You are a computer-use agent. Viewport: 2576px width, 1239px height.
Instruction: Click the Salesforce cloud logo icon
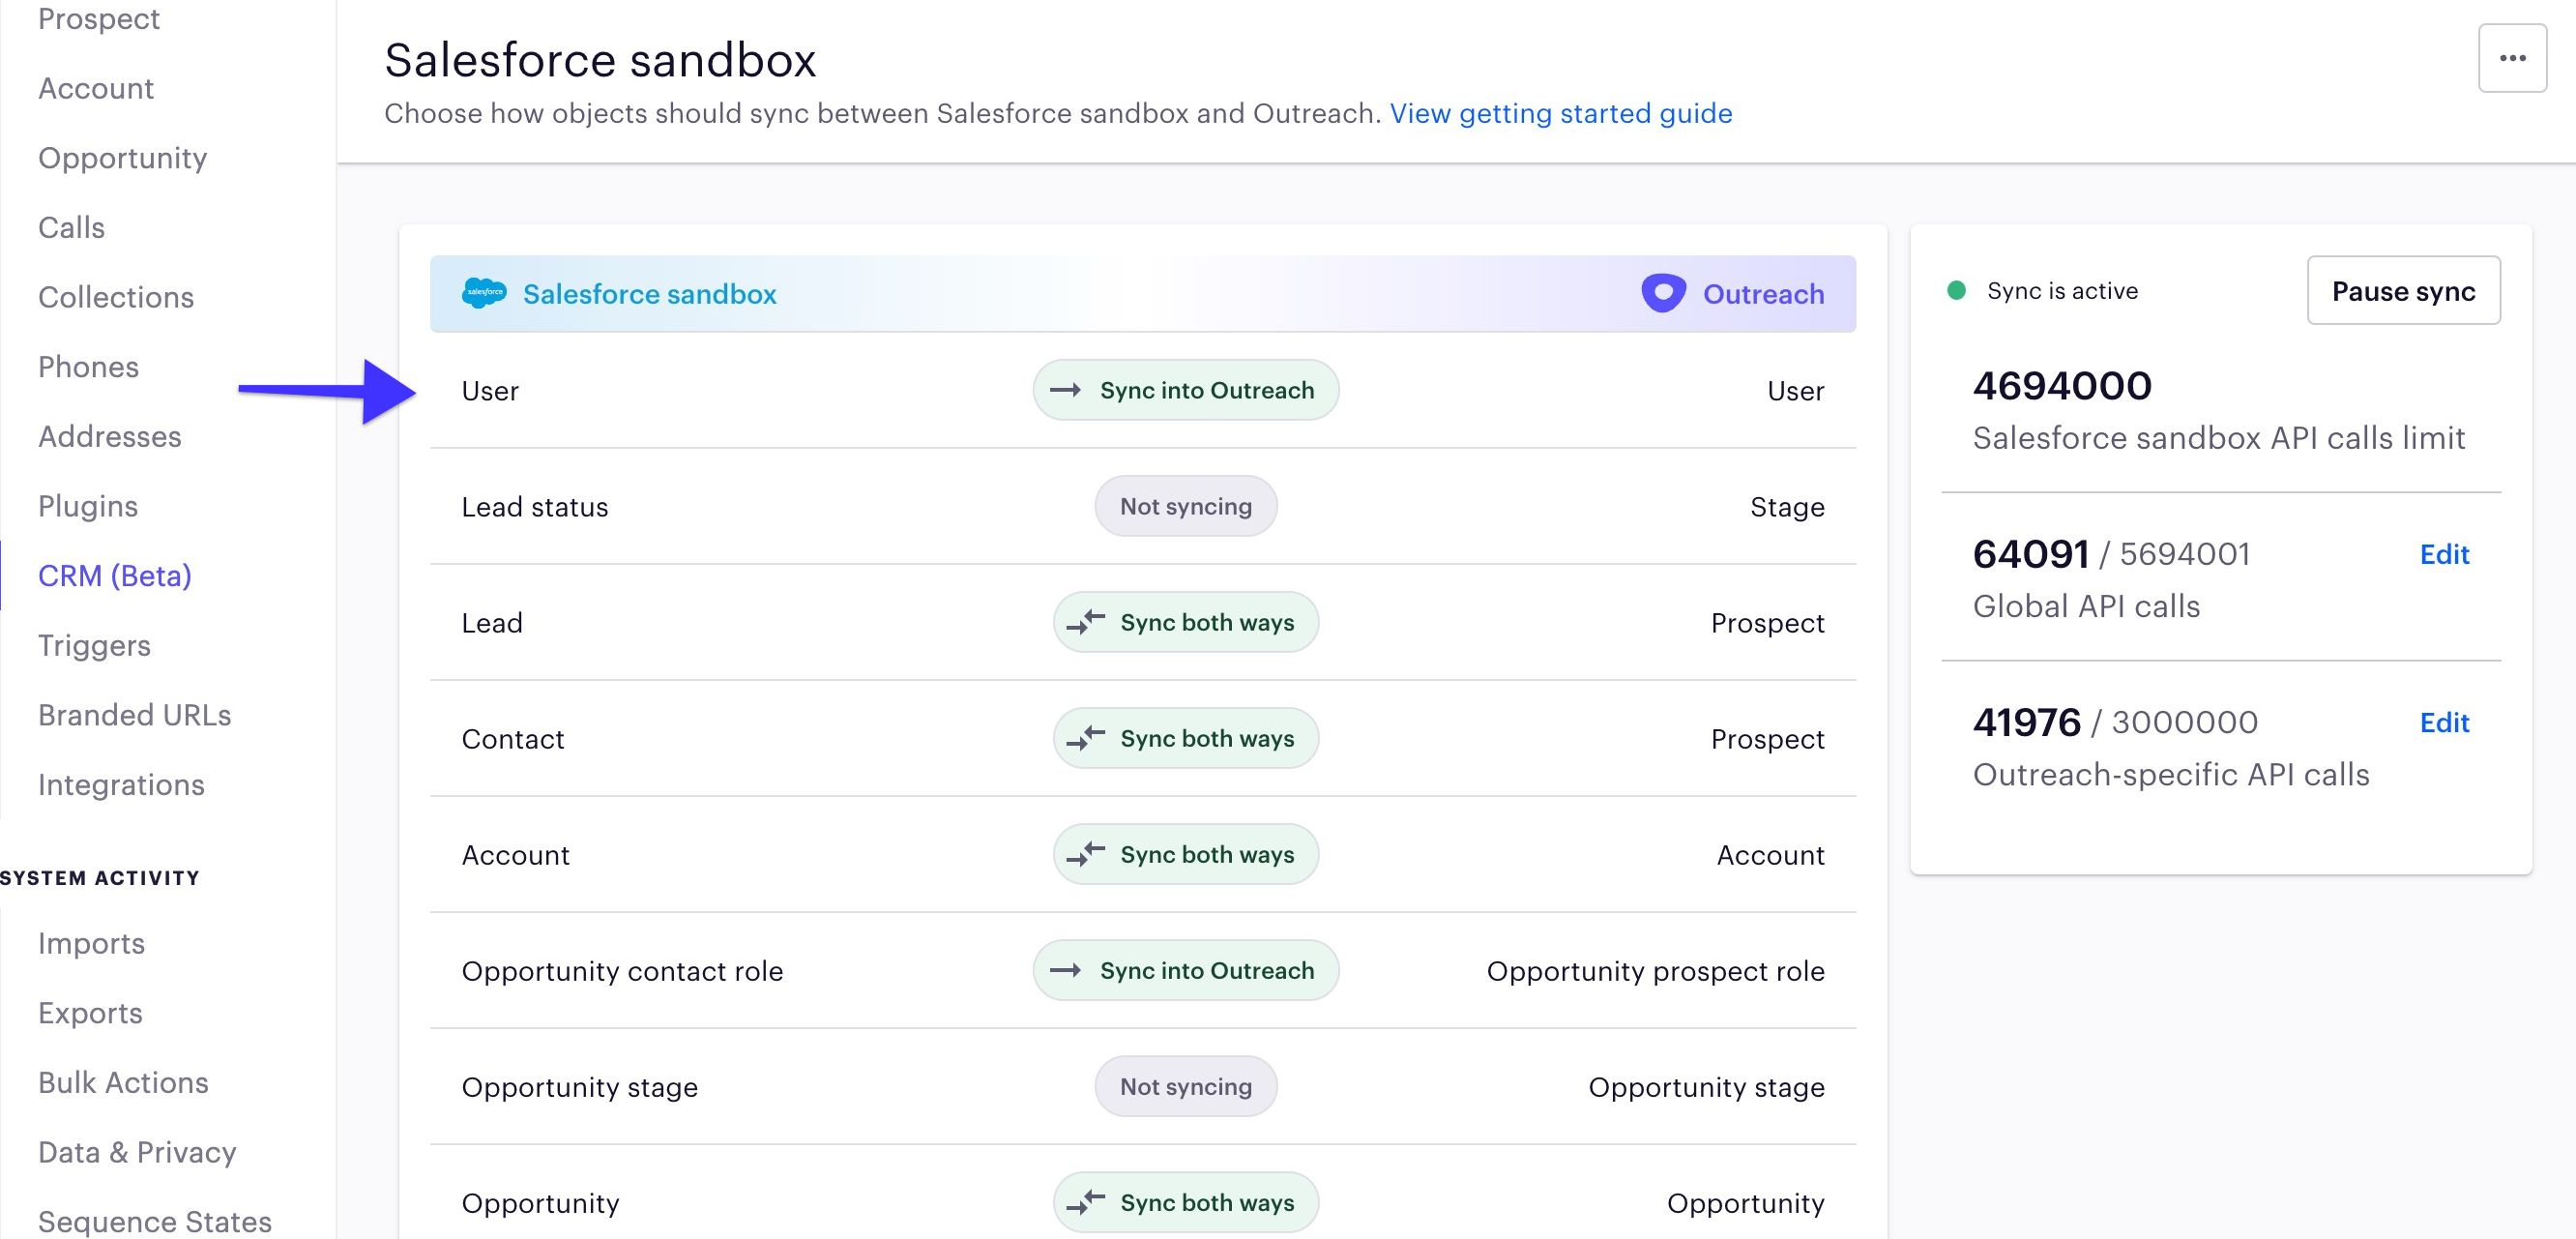[x=484, y=293]
